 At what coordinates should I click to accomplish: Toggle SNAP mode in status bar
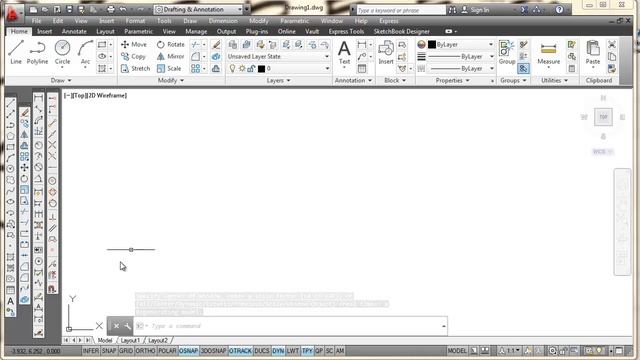109,351
